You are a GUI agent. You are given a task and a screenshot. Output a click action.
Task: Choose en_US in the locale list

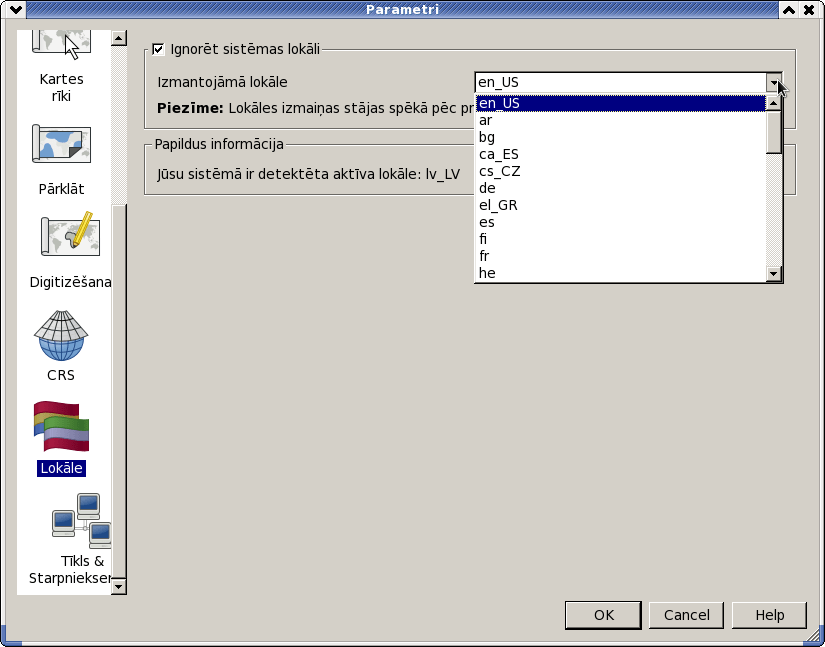(x=621, y=103)
